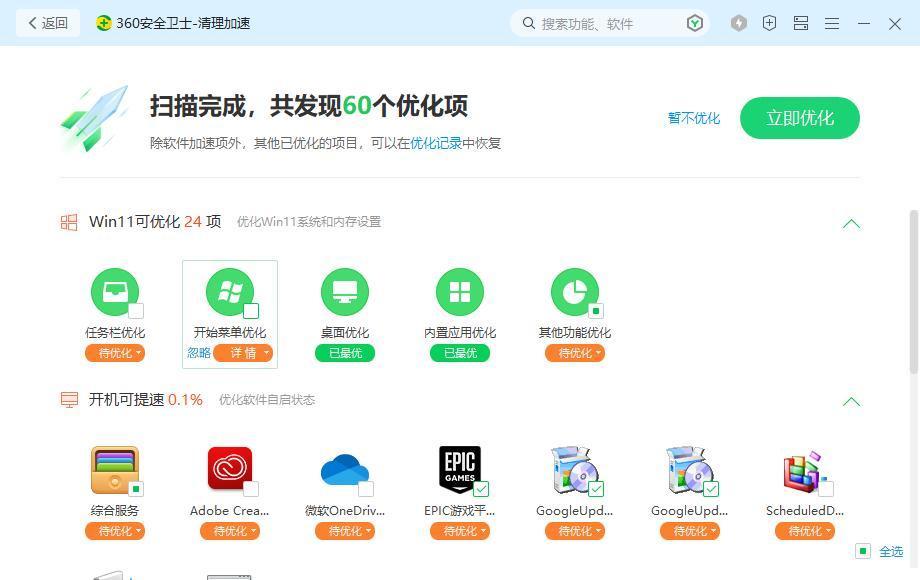Click the first GoogleUpd... installer icon

[575, 470]
